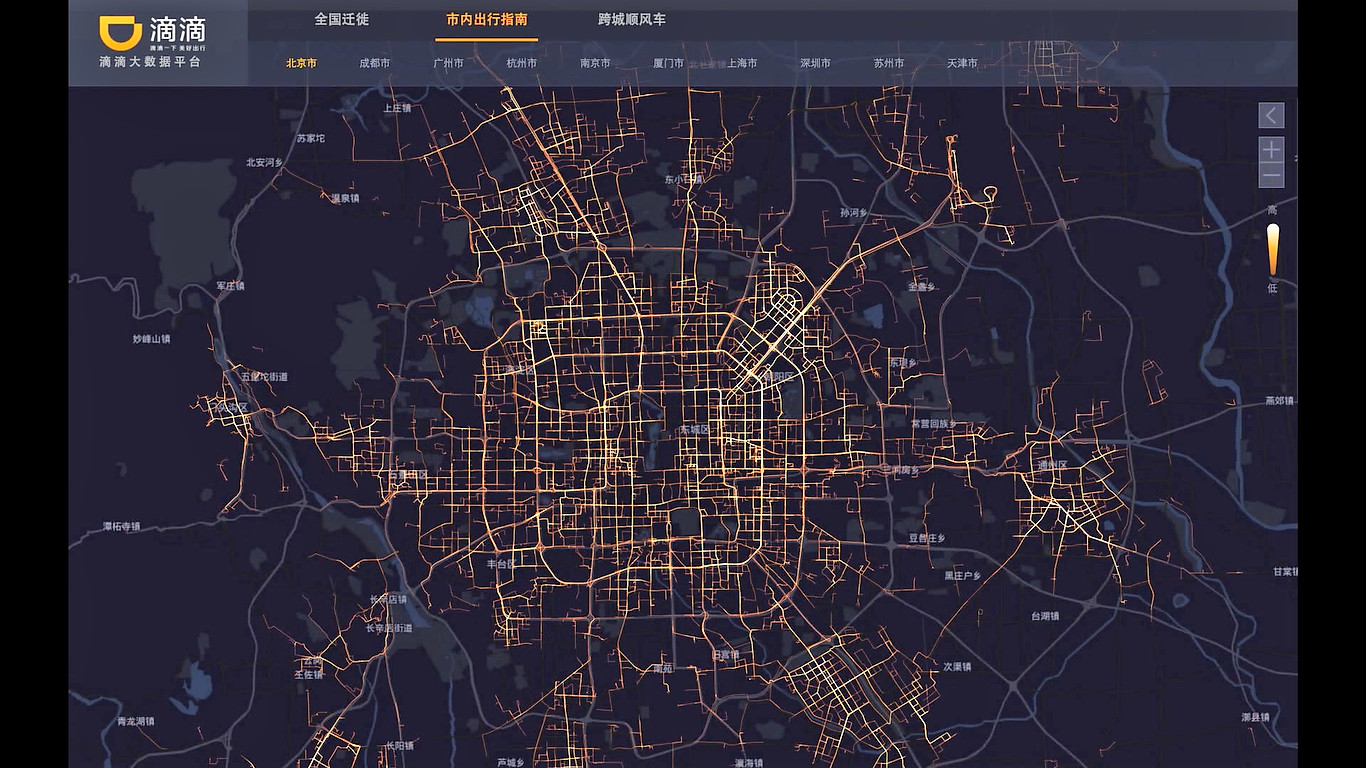Click the 燕郊镇 map label
This screenshot has width=1366, height=768.
1279,401
